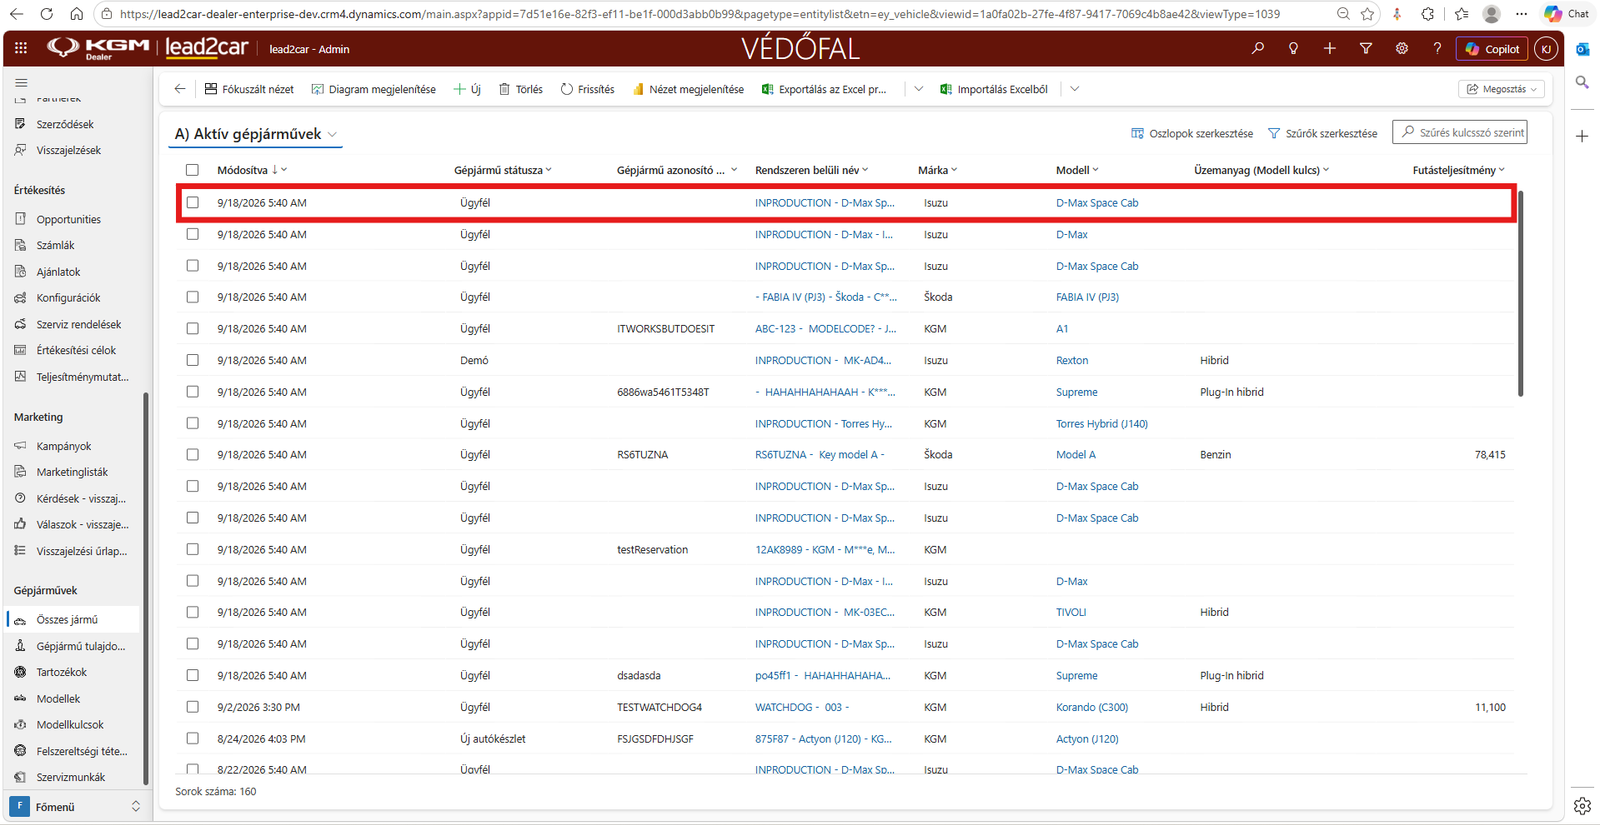The height and width of the screenshot is (825, 1600).
Task: Open the Főmenü area switcher
Action: click(x=76, y=807)
